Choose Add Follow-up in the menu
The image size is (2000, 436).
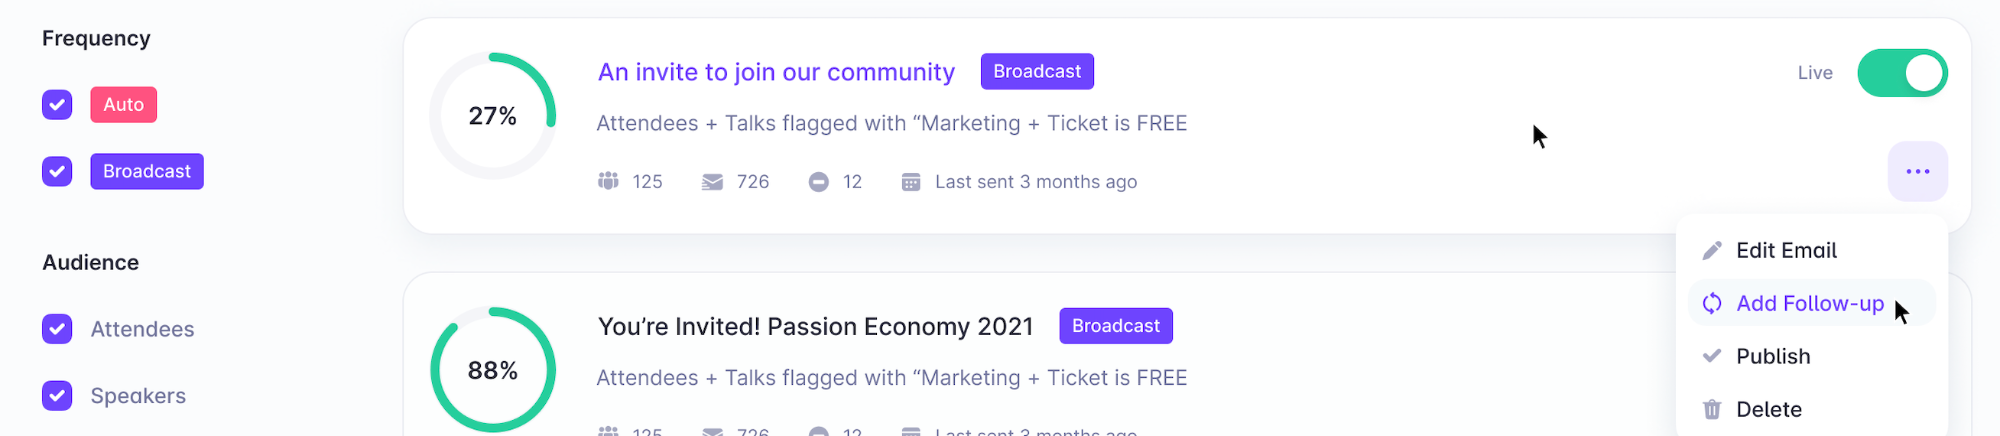(1809, 303)
